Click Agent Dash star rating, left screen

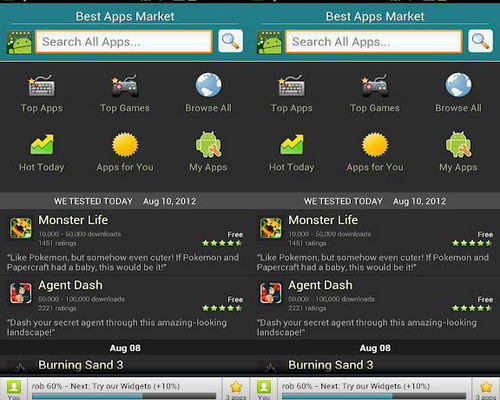(222, 308)
